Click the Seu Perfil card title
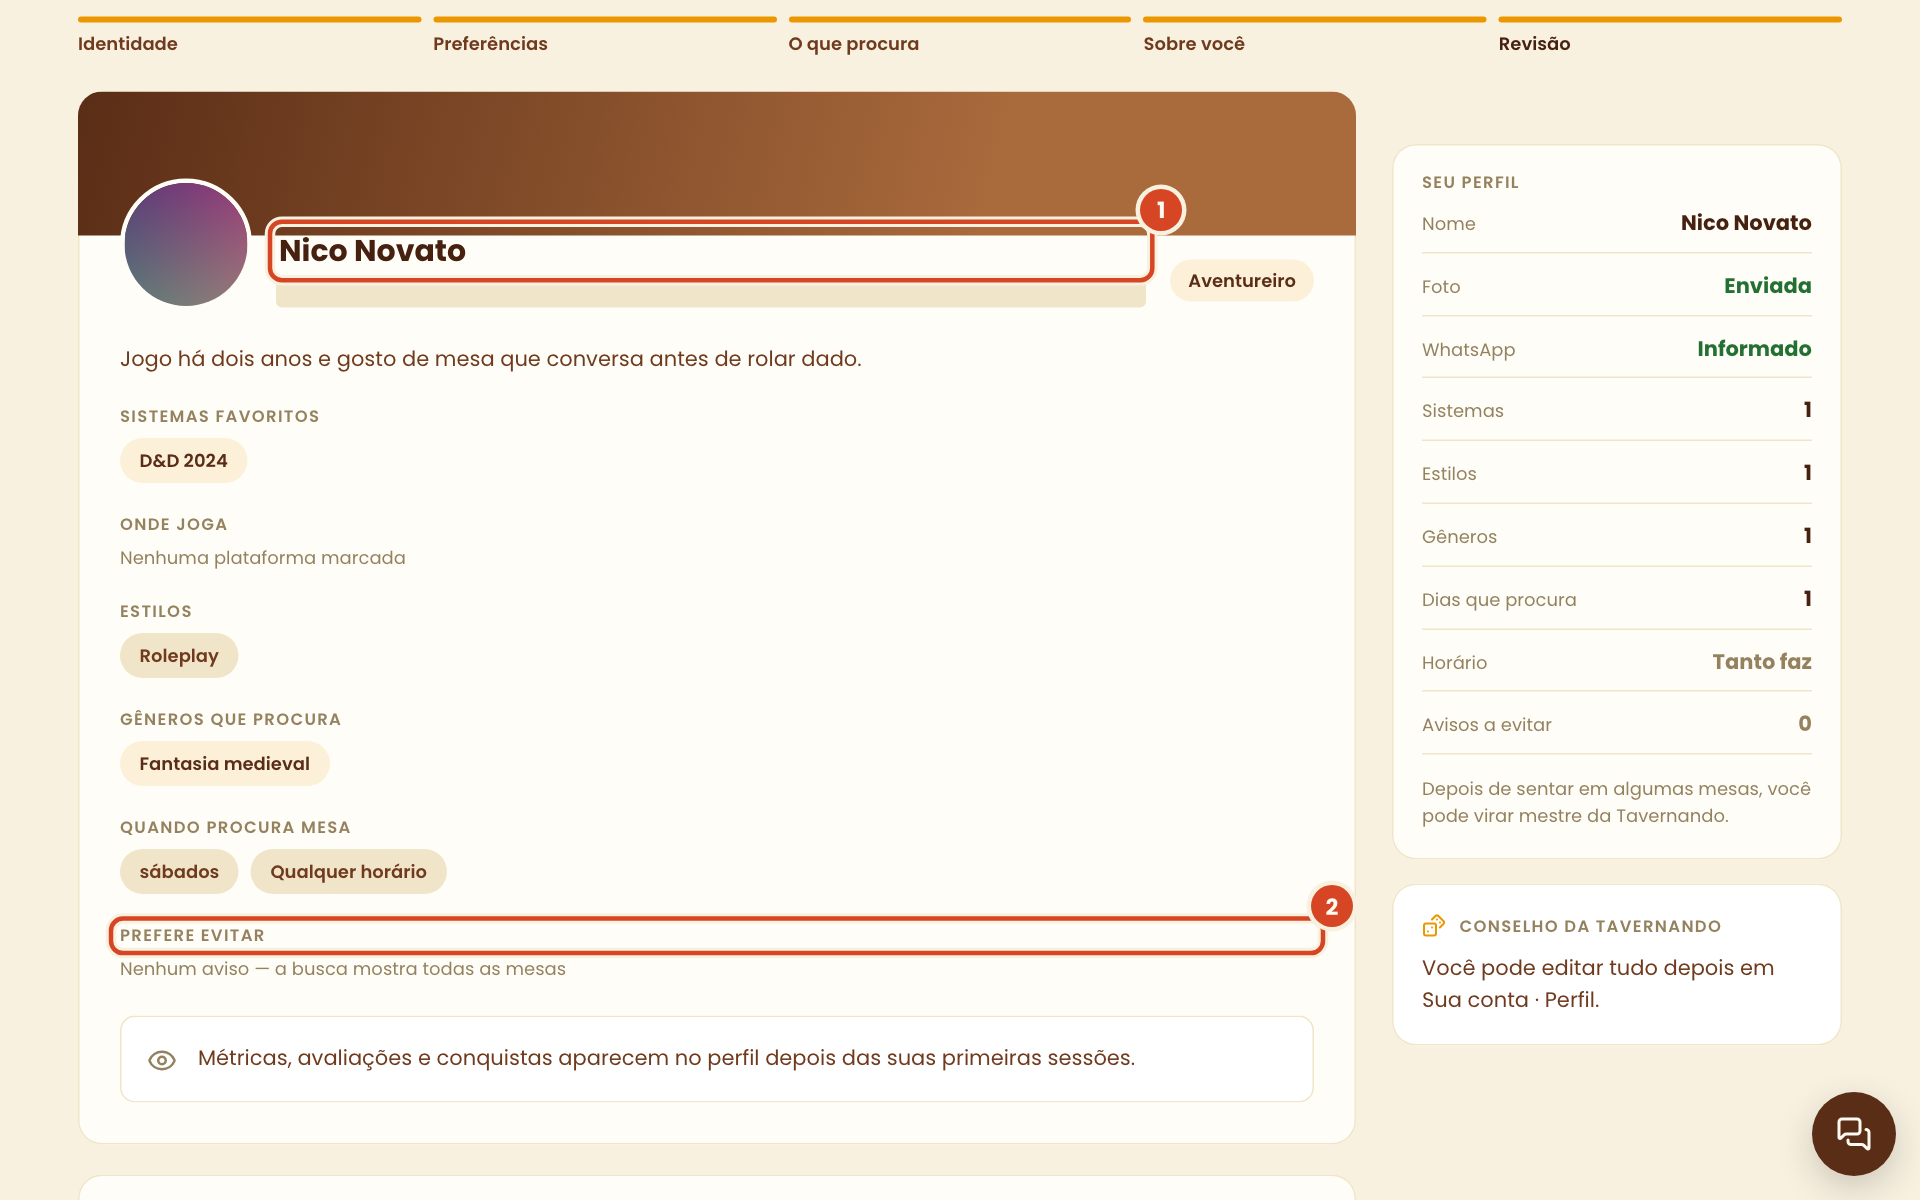This screenshot has width=1920, height=1200. pyautogui.click(x=1470, y=182)
